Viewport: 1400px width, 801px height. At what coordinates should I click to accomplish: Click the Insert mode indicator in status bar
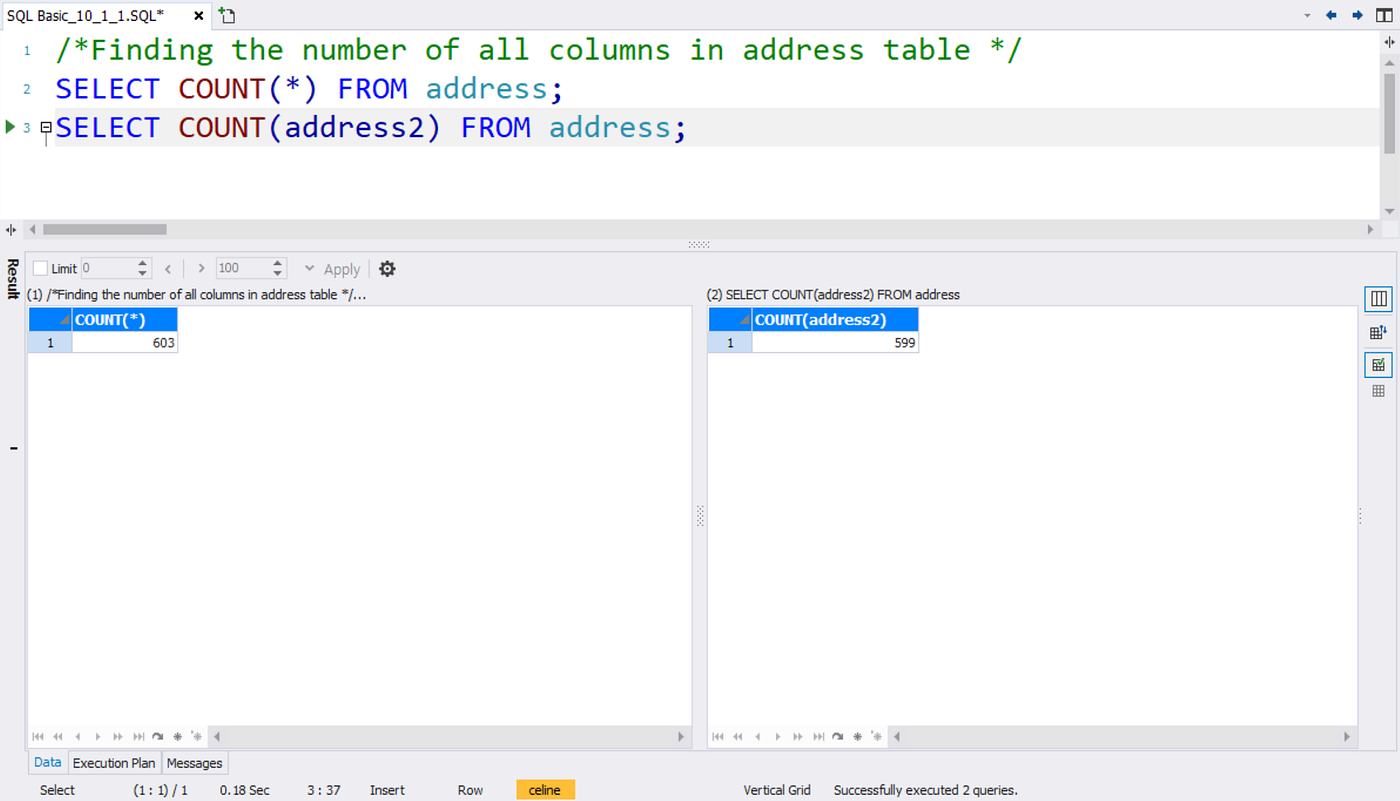click(387, 790)
